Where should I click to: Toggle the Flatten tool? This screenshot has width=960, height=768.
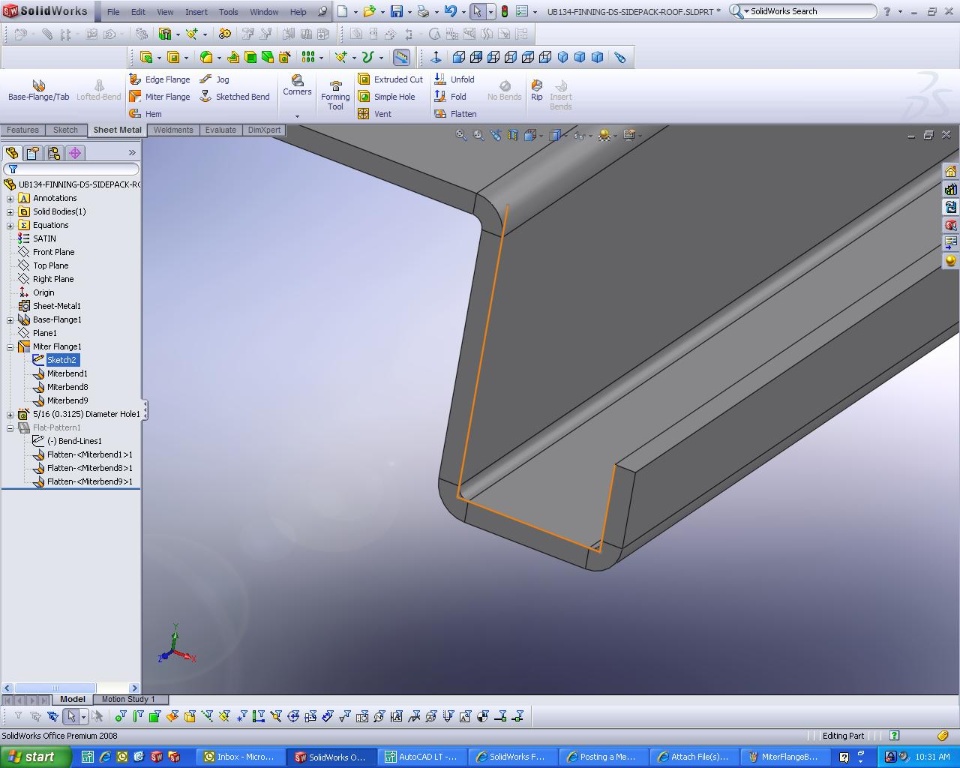tap(455, 114)
